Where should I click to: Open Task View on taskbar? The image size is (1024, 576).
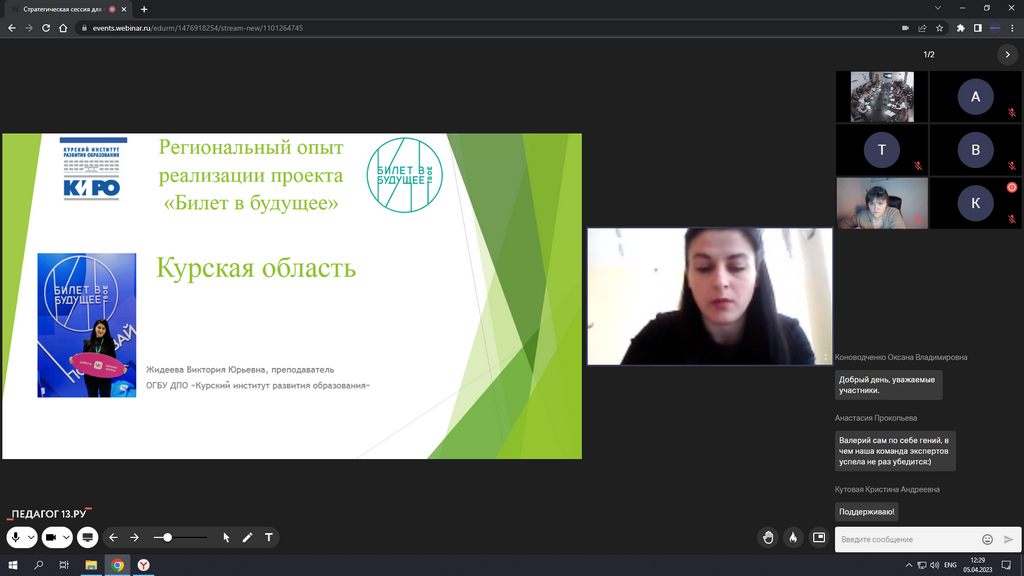click(64, 565)
